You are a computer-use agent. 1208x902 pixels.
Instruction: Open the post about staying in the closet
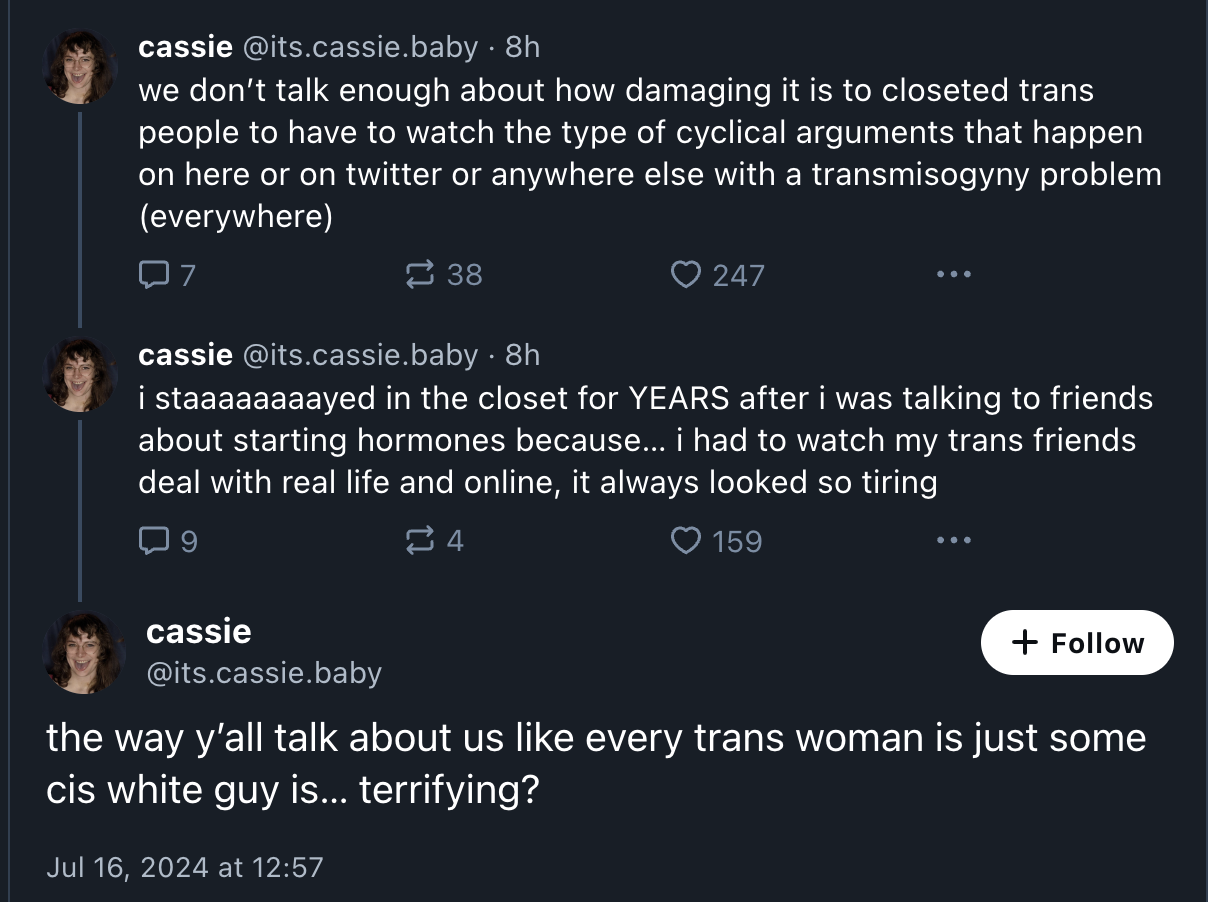645,440
